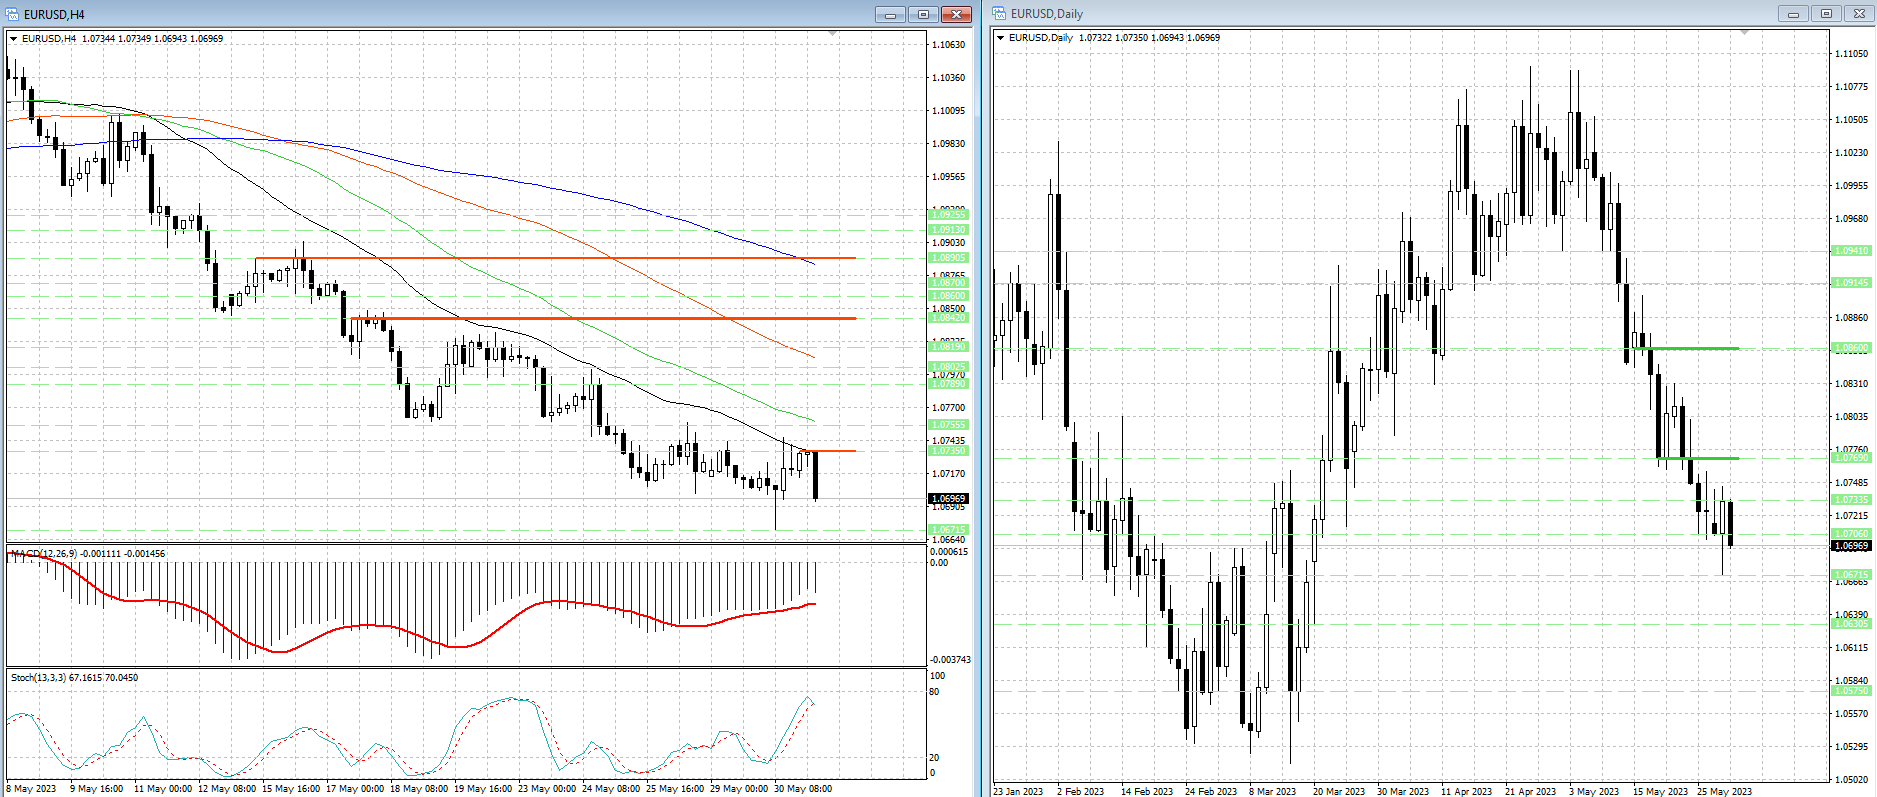Select the 1.08905 price level label on H4
Image resolution: width=1877 pixels, height=797 pixels.
pos(948,258)
